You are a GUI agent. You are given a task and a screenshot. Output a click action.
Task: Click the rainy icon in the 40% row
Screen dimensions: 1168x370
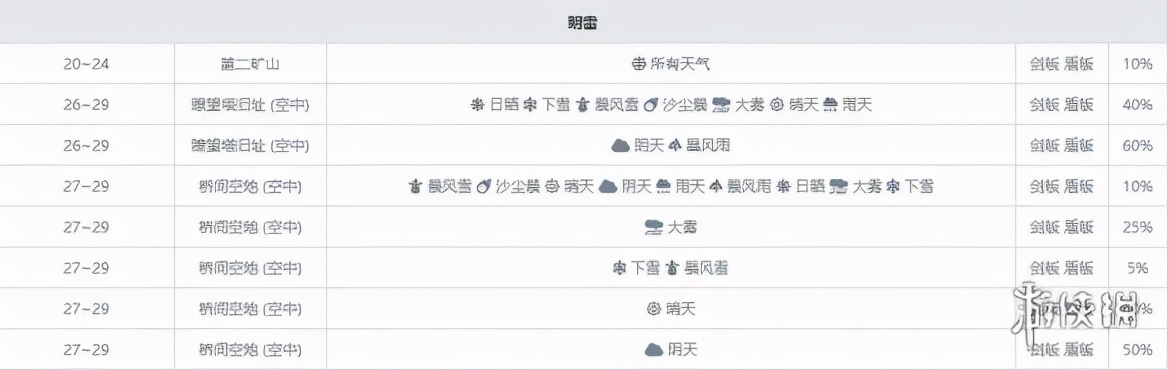pos(831,105)
